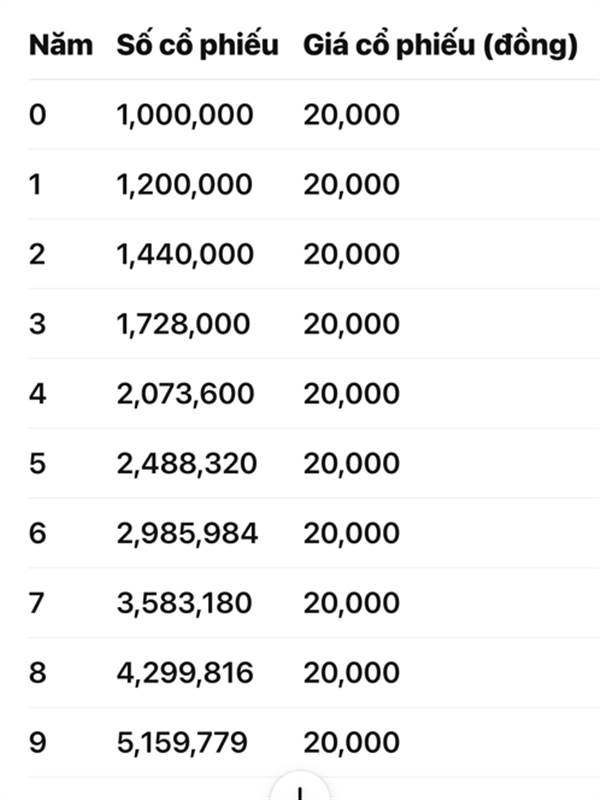Click the share count 2,488,320 cell
The image size is (600, 800).
pos(186,464)
